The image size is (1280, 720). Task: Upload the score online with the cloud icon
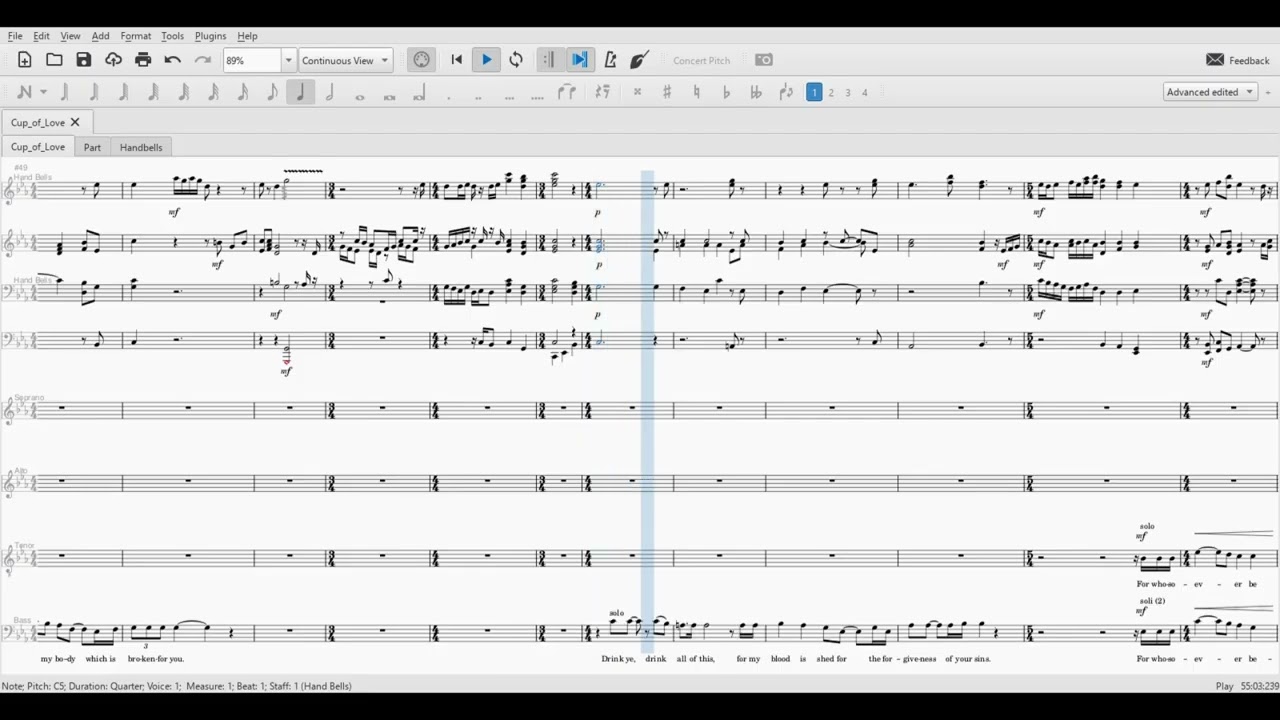coord(113,60)
